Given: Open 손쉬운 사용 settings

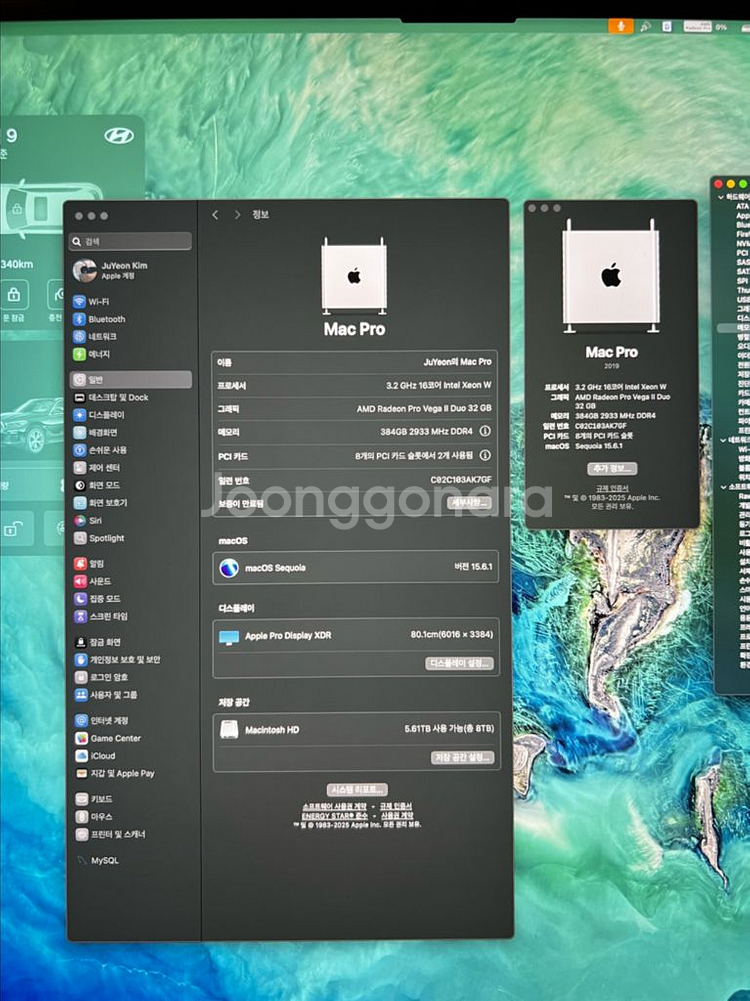Looking at the screenshot, I should pos(131,449).
